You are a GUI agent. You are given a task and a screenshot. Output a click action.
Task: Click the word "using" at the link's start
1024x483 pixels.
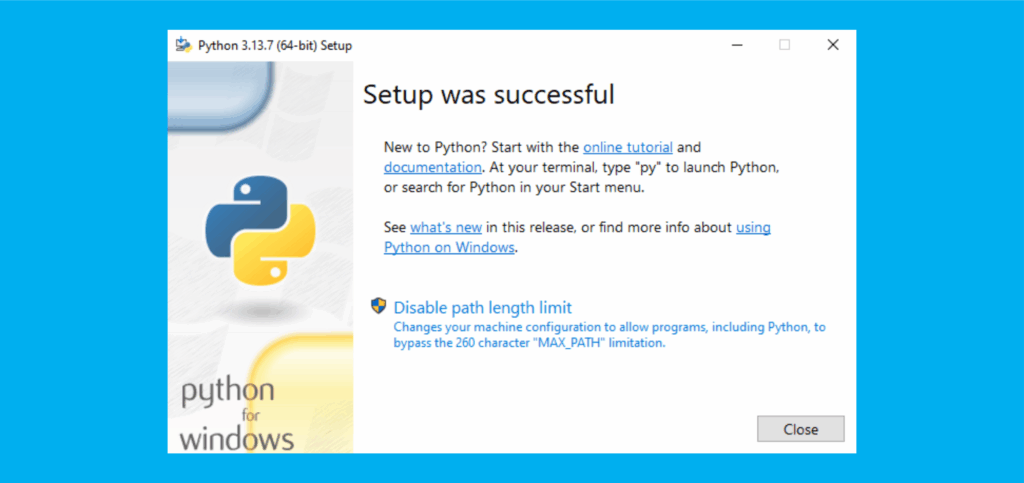(x=753, y=228)
